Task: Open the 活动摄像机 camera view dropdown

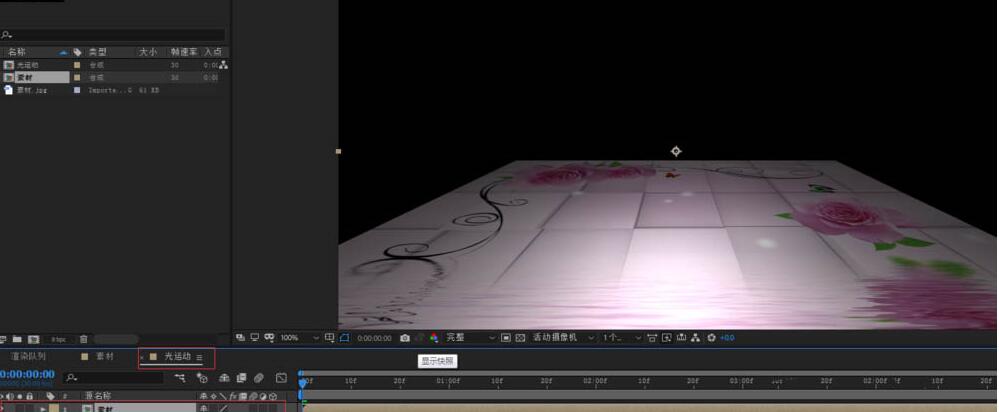Action: (563, 338)
